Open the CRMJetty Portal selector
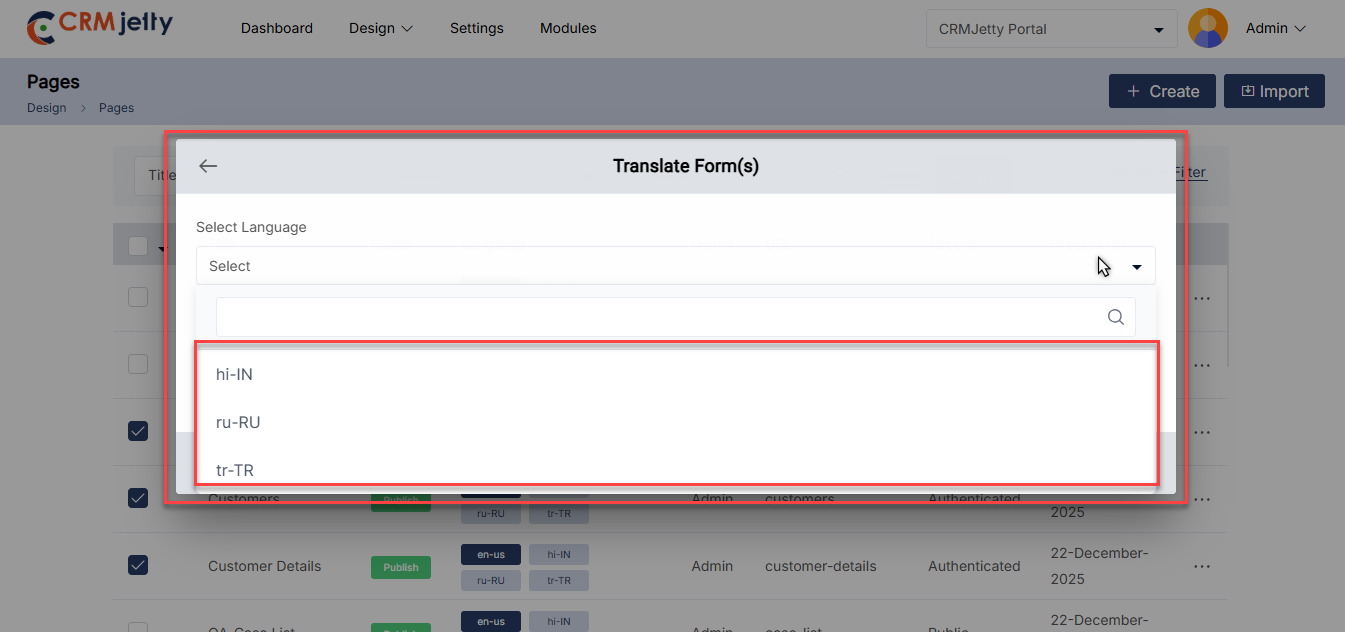1345x632 pixels. pos(1051,29)
